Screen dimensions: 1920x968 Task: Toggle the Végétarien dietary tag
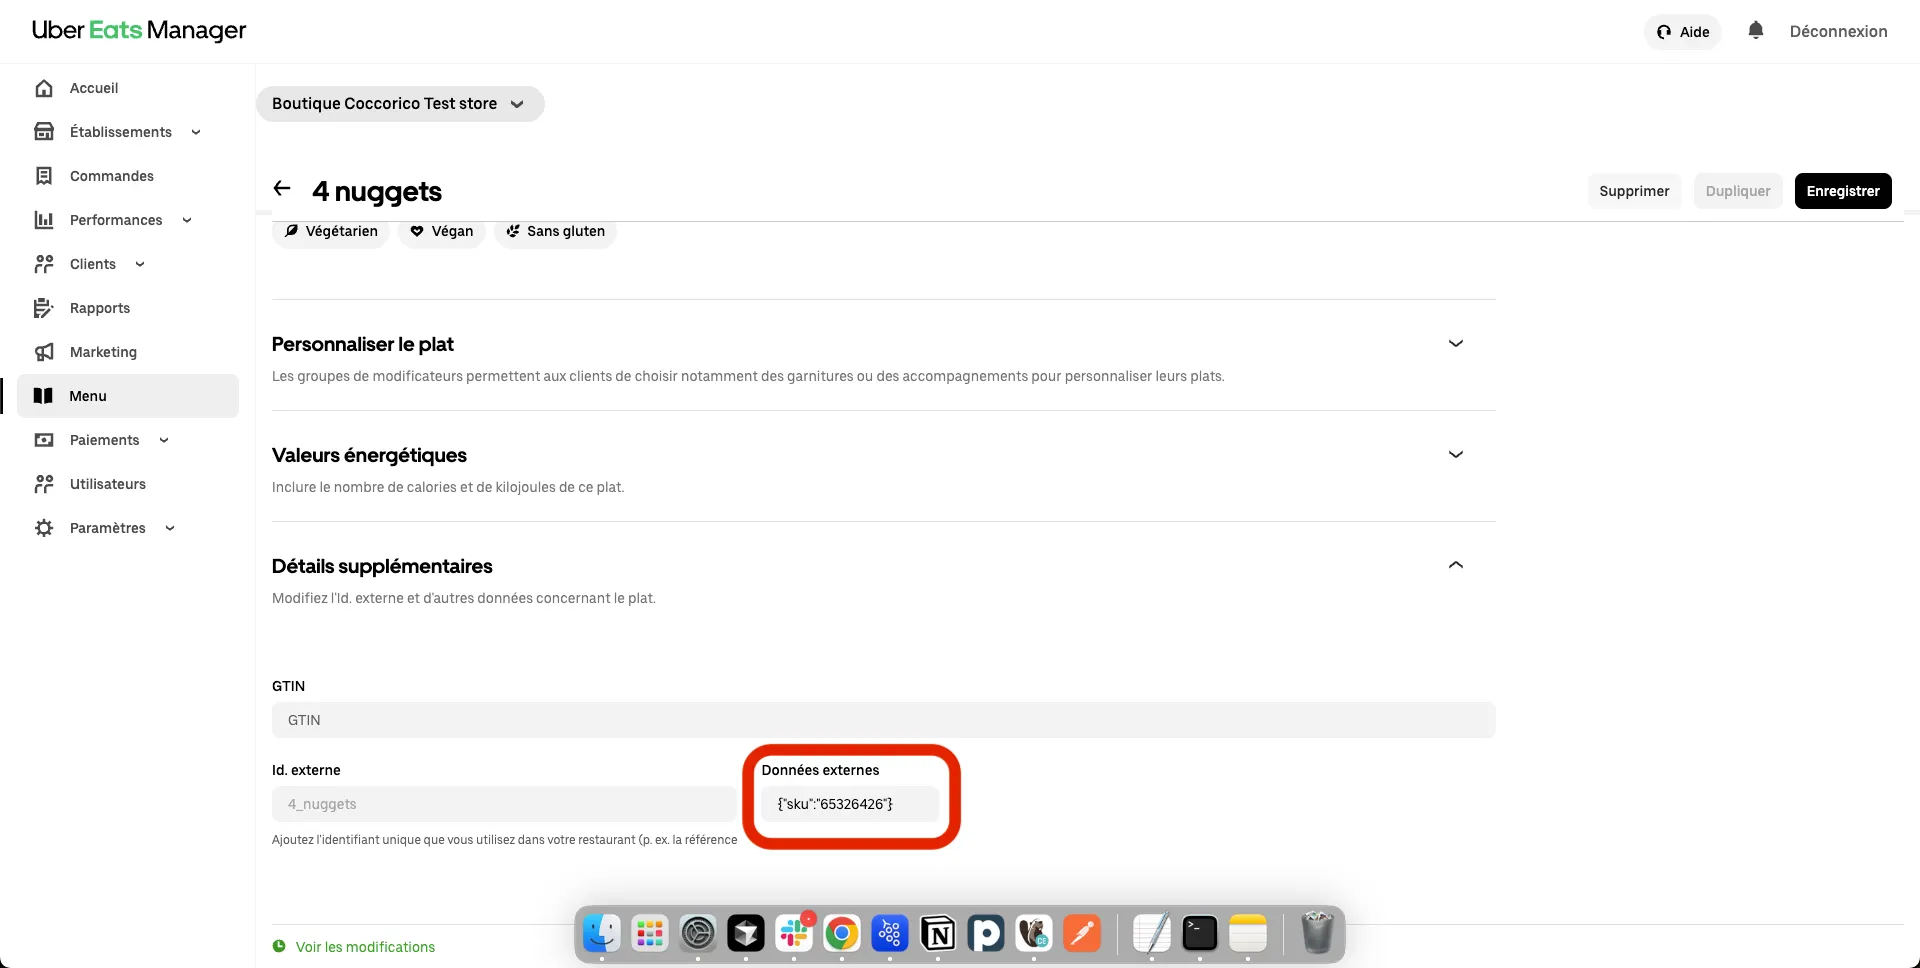coord(331,231)
